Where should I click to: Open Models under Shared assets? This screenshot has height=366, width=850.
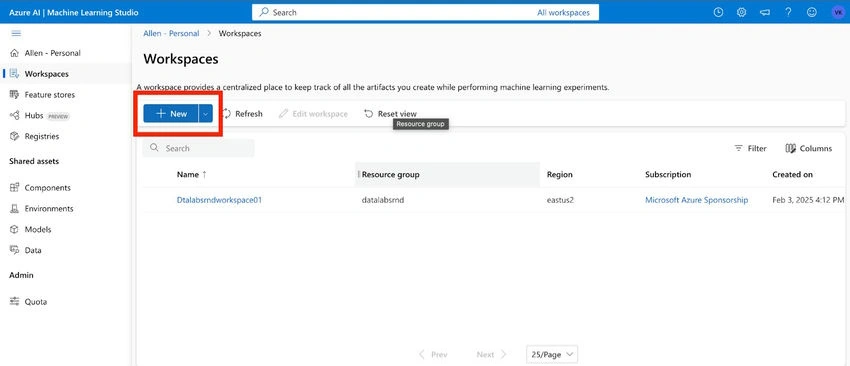(x=37, y=229)
